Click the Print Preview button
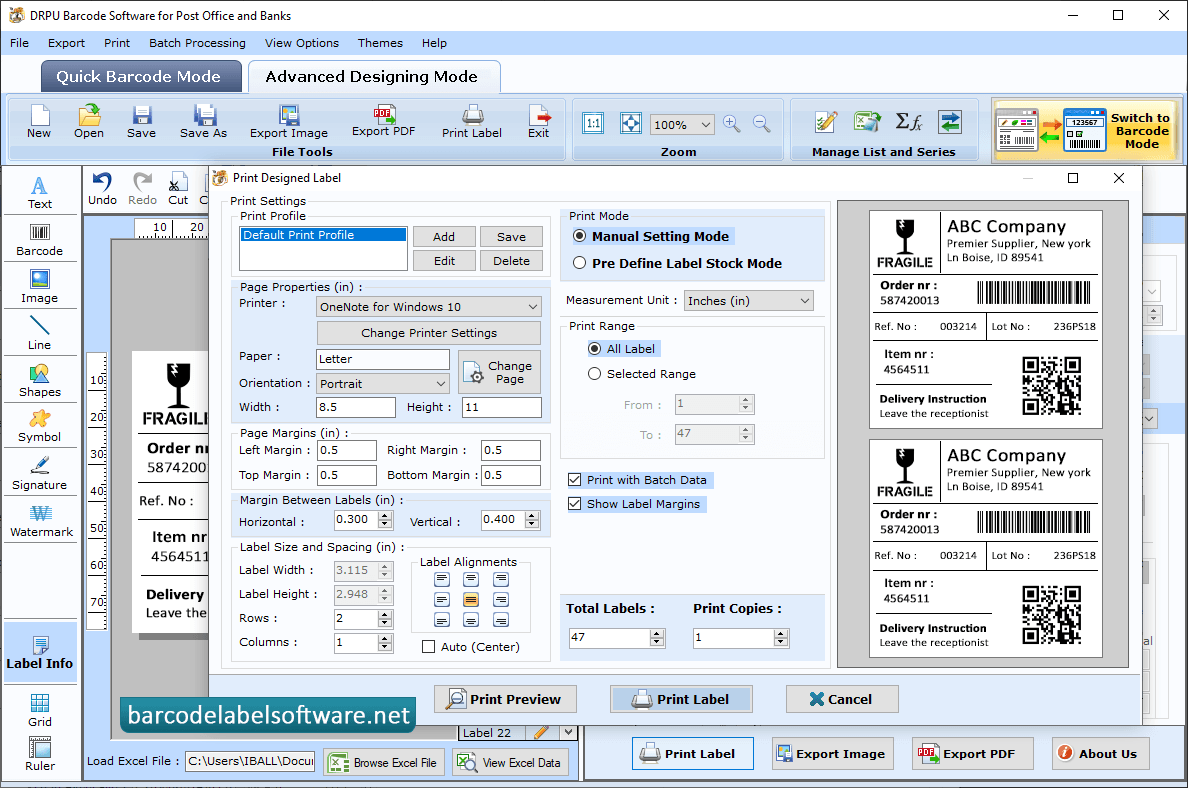Viewport: 1188px width, 788px height. 505,699
